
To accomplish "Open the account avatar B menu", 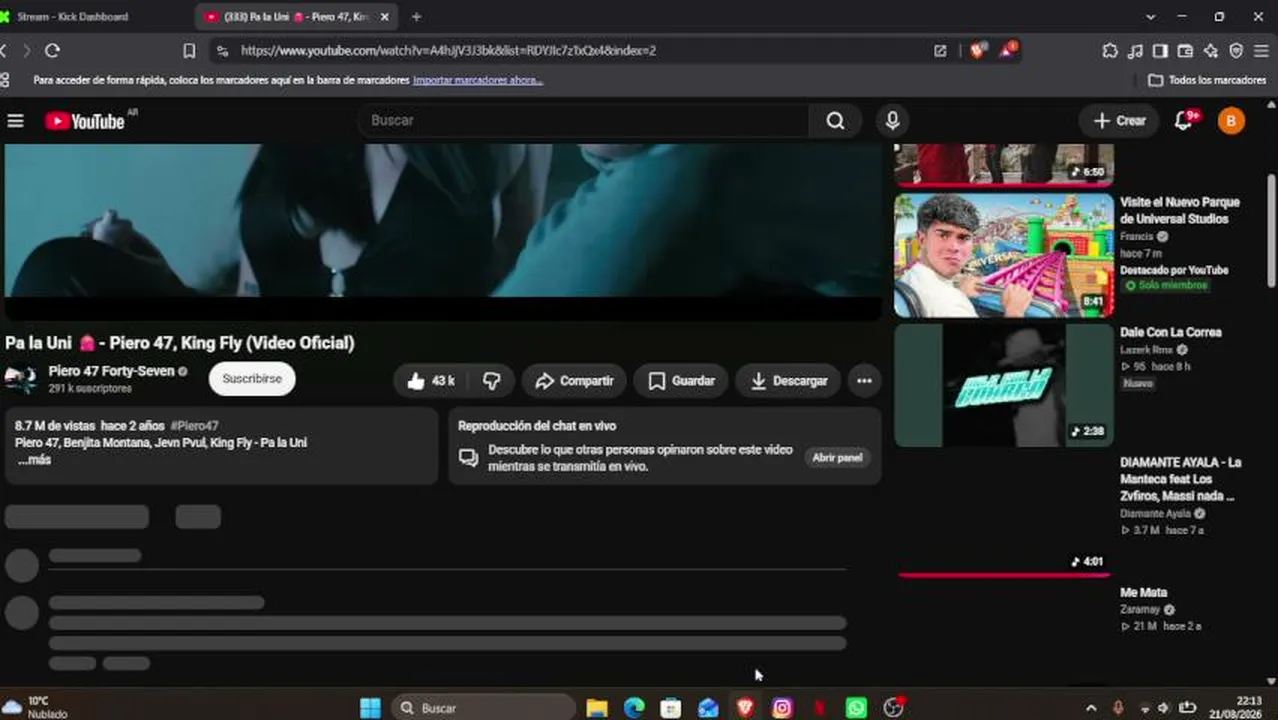I will tap(1231, 121).
